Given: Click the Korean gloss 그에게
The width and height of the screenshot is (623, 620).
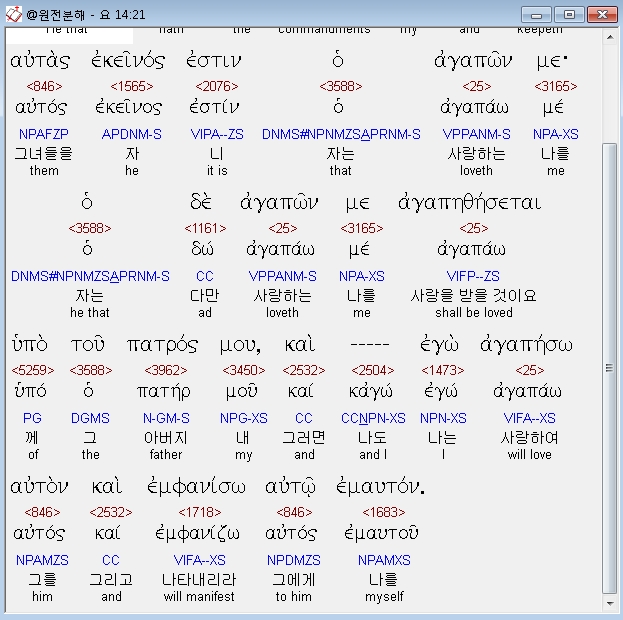Looking at the screenshot, I should click(294, 579).
